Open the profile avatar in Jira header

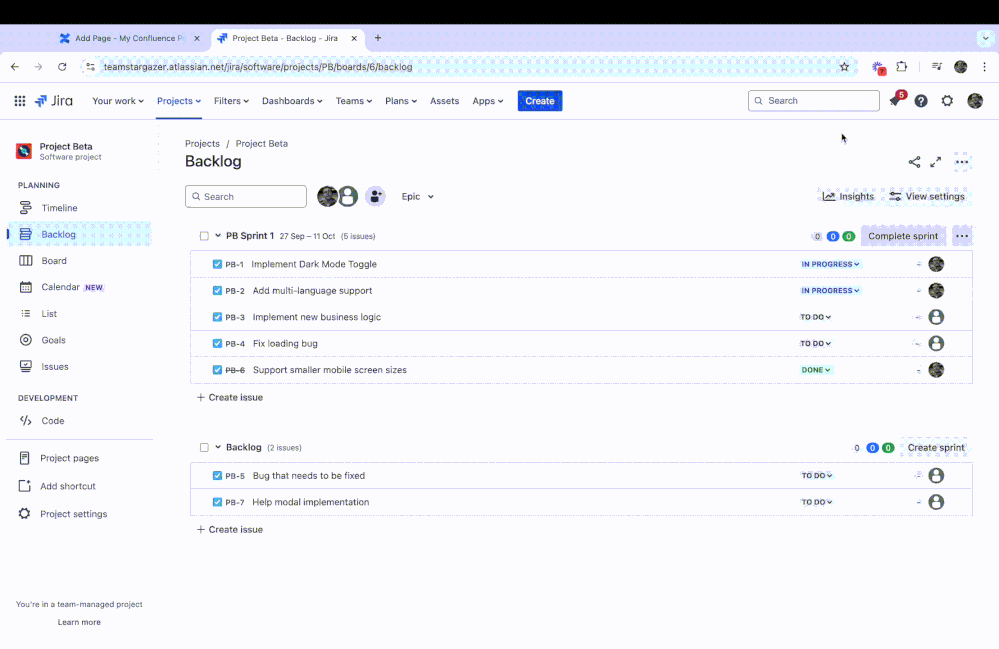[x=975, y=101]
